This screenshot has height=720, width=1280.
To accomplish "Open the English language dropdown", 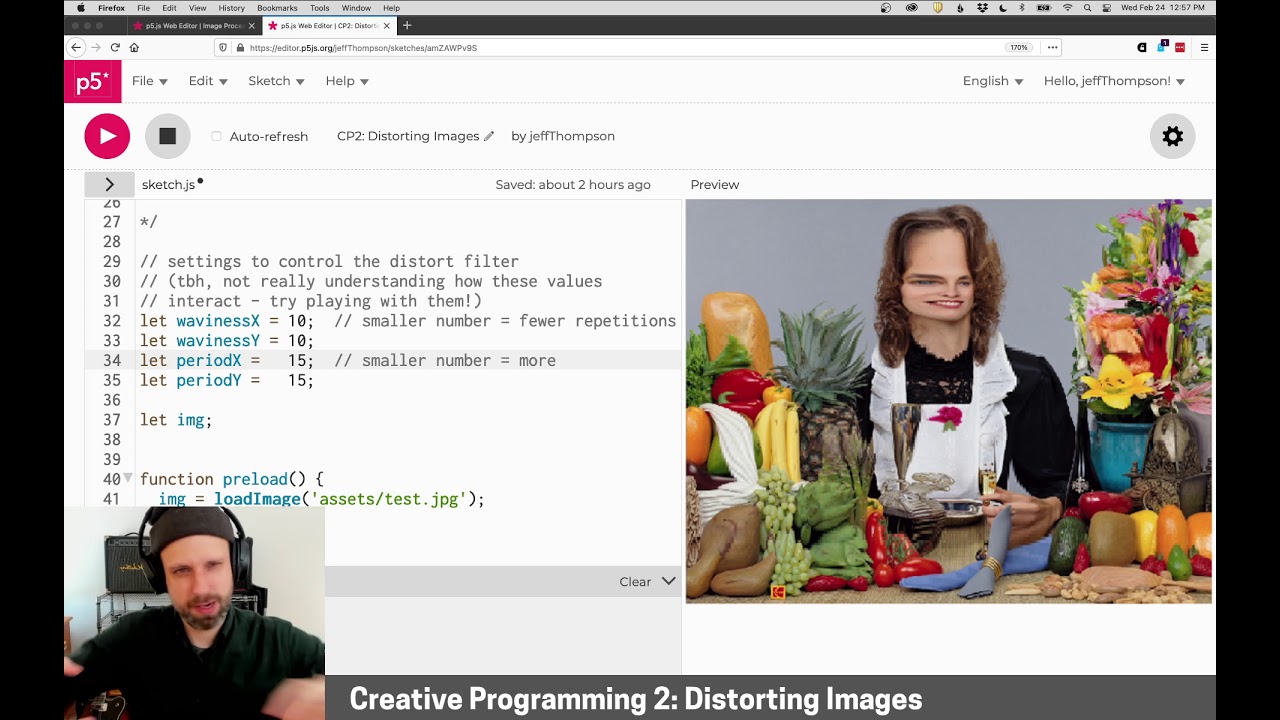I will (993, 81).
